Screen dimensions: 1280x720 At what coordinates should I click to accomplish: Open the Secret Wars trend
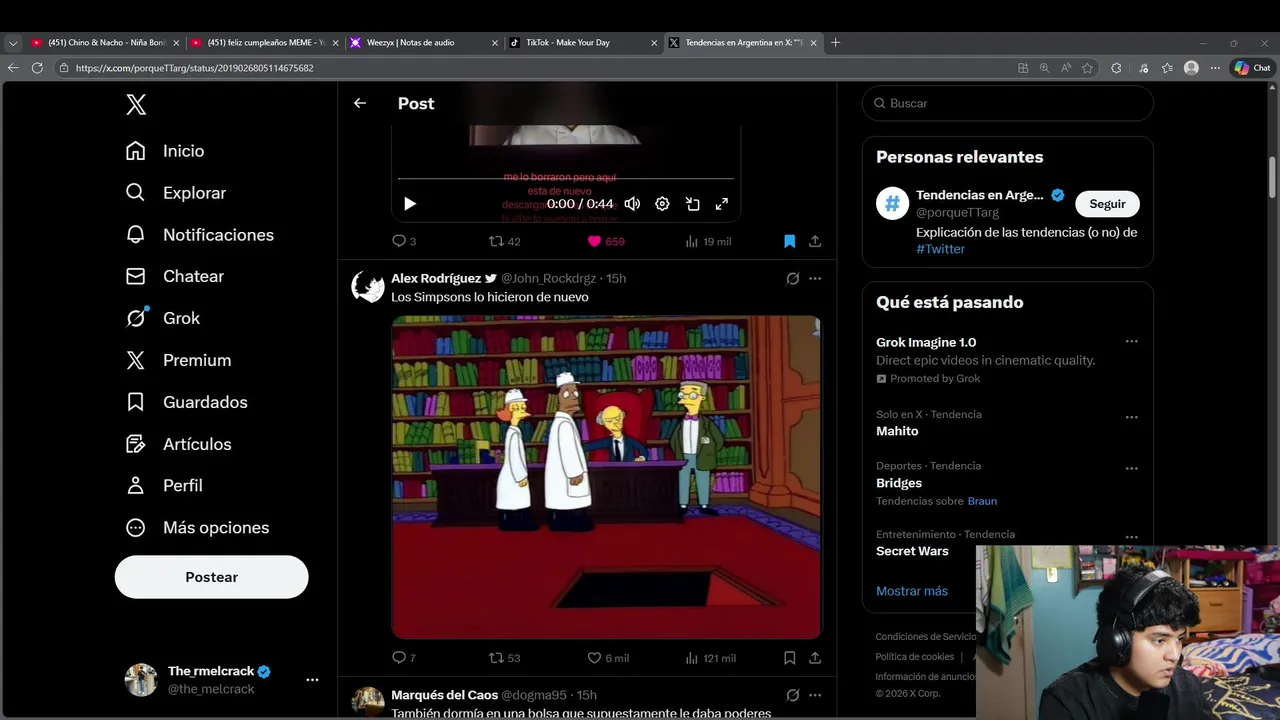(912, 551)
